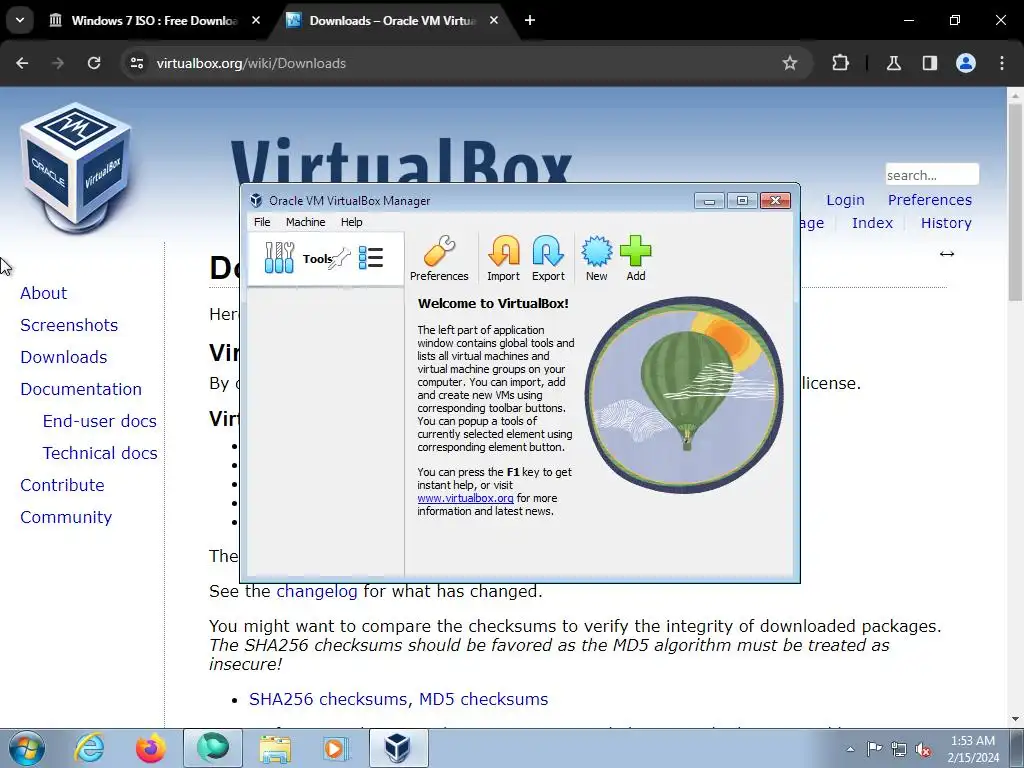Open the MD5 checksums link
The width and height of the screenshot is (1024, 768).
pyautogui.click(x=483, y=699)
